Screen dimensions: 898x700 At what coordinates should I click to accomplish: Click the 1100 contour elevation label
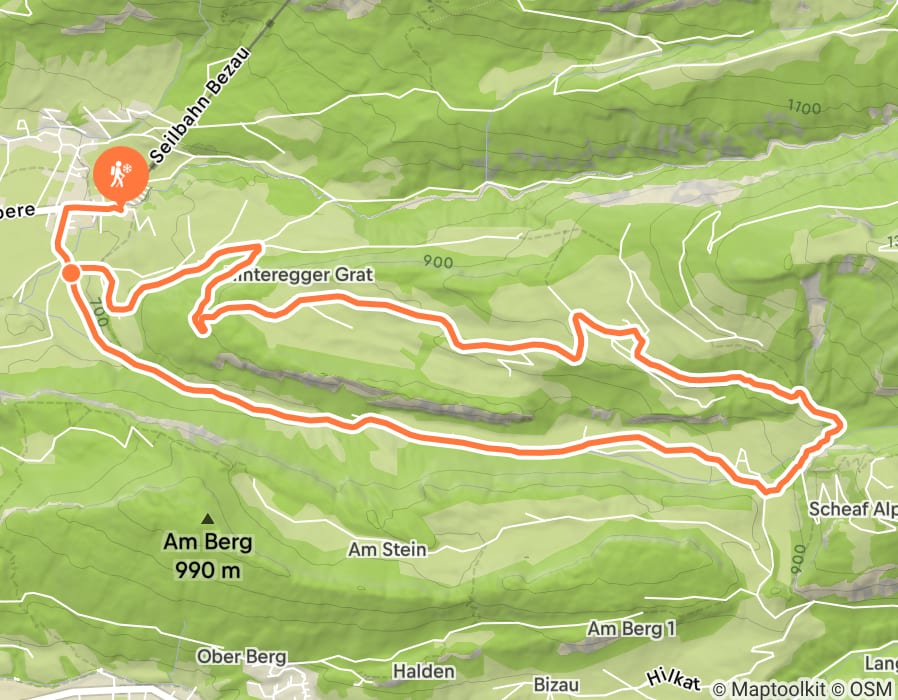point(804,107)
